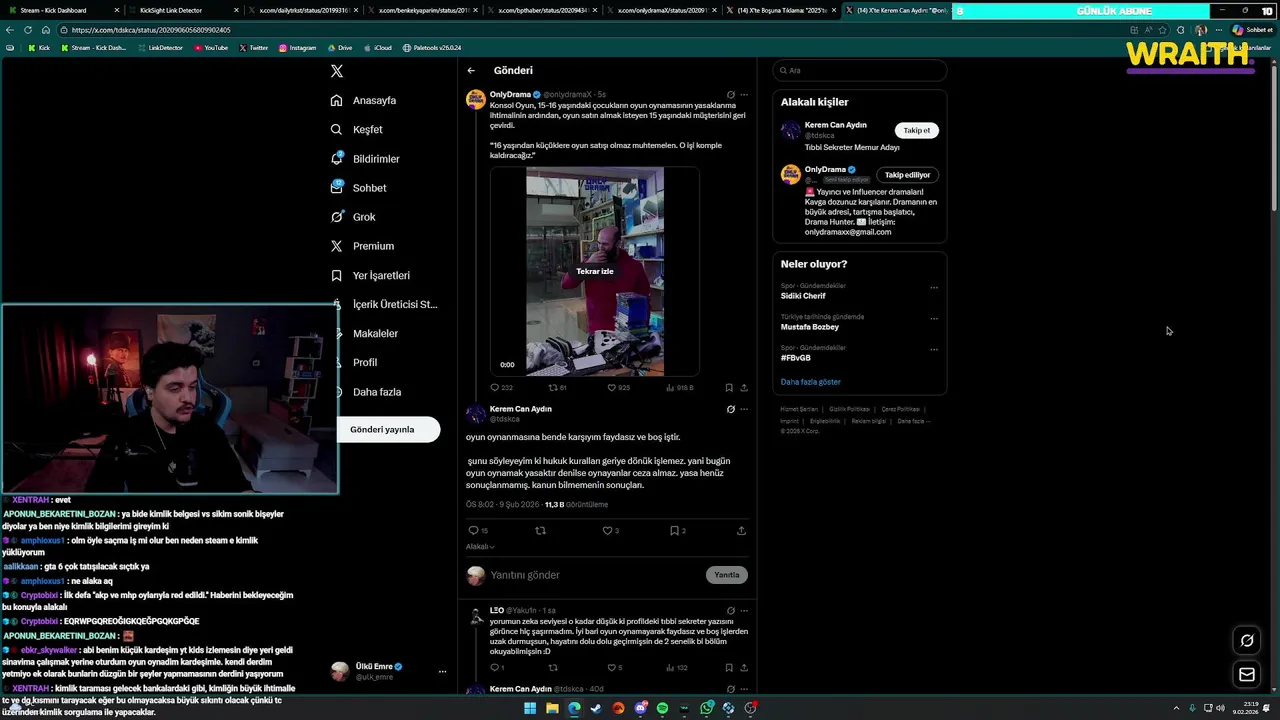Open the Instagram bookmark in the bookmarks bar
The height and width of the screenshot is (720, 1280).
(297, 48)
